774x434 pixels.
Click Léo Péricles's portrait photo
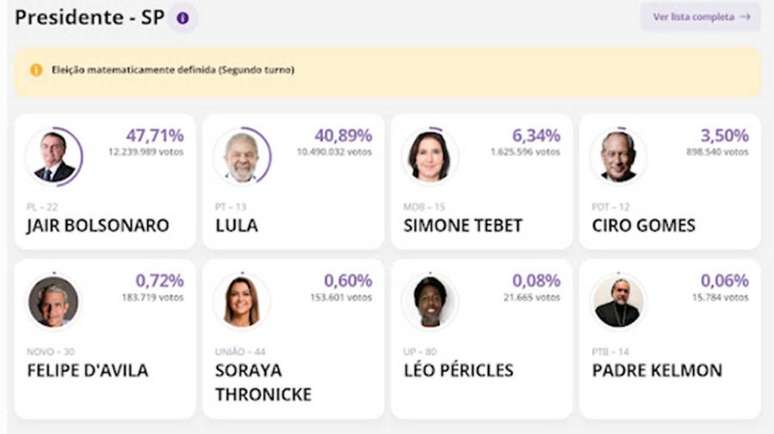pos(430,302)
